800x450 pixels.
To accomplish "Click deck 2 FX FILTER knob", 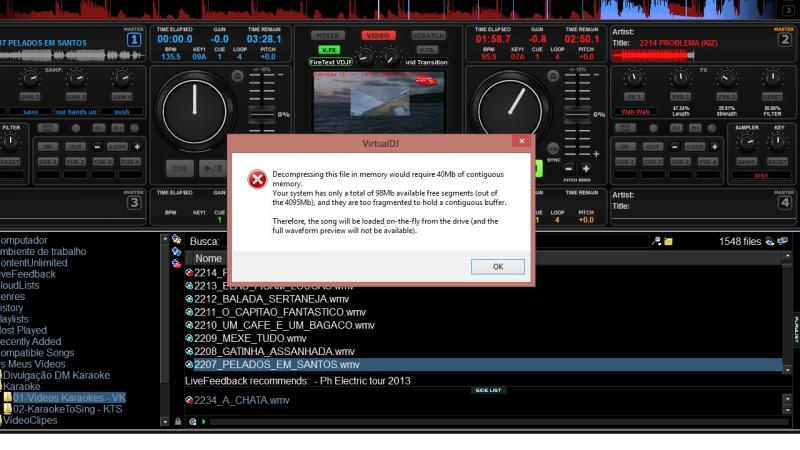I will tap(772, 78).
